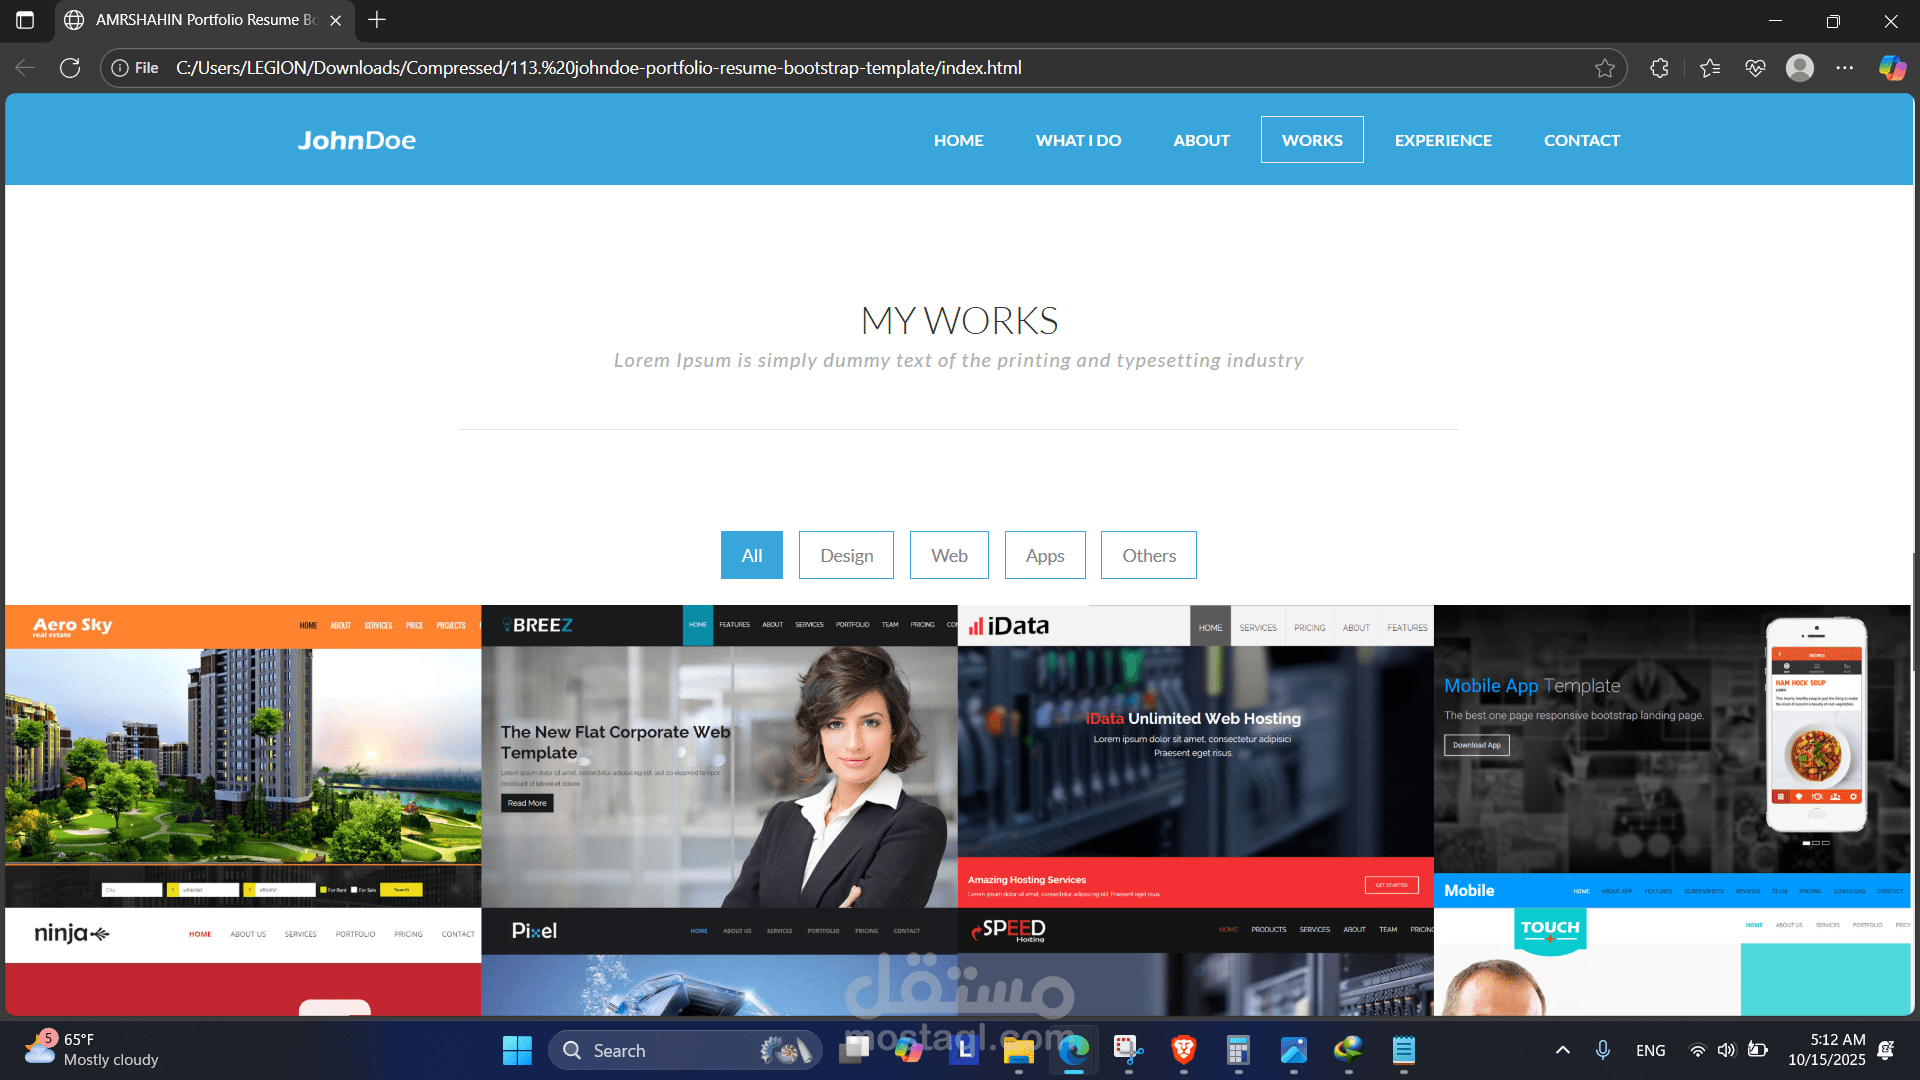The height and width of the screenshot is (1080, 1920).
Task: Click the AMRSHAHIN Portfolio browser tab
Action: point(200,20)
